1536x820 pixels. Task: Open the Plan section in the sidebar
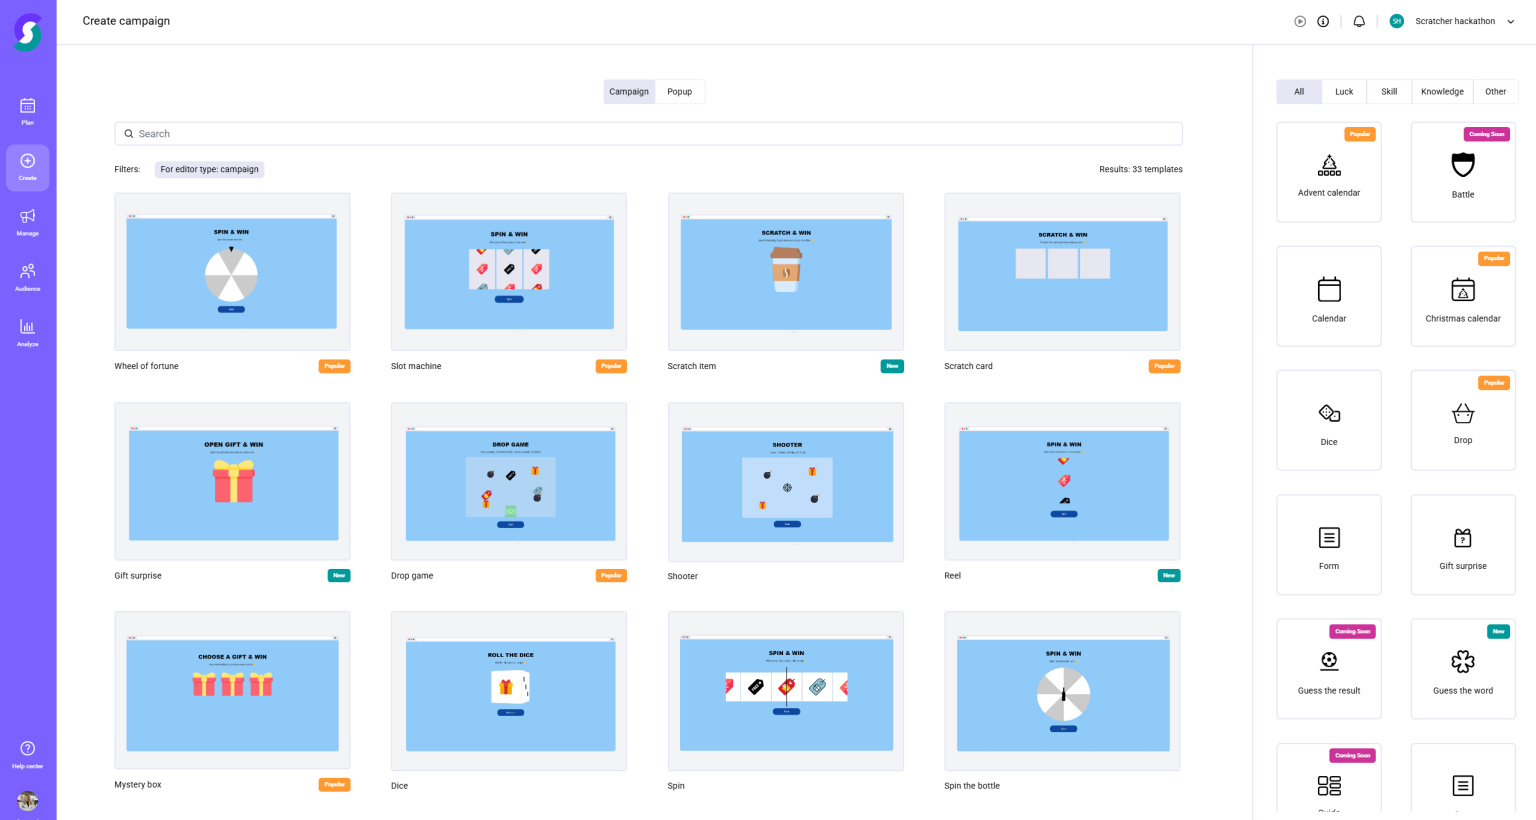[x=27, y=110]
